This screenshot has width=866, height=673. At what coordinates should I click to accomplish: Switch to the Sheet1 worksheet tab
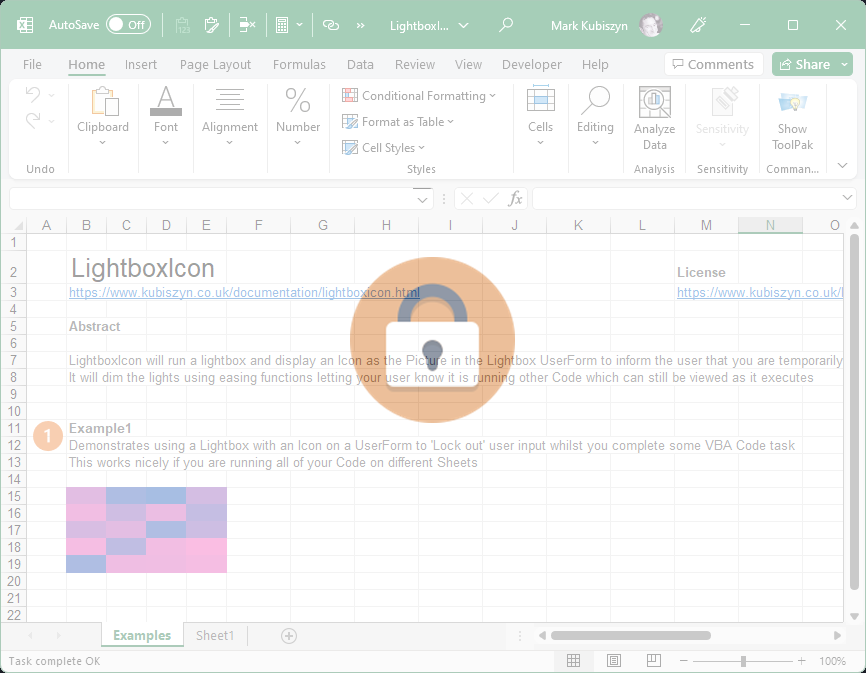point(215,636)
